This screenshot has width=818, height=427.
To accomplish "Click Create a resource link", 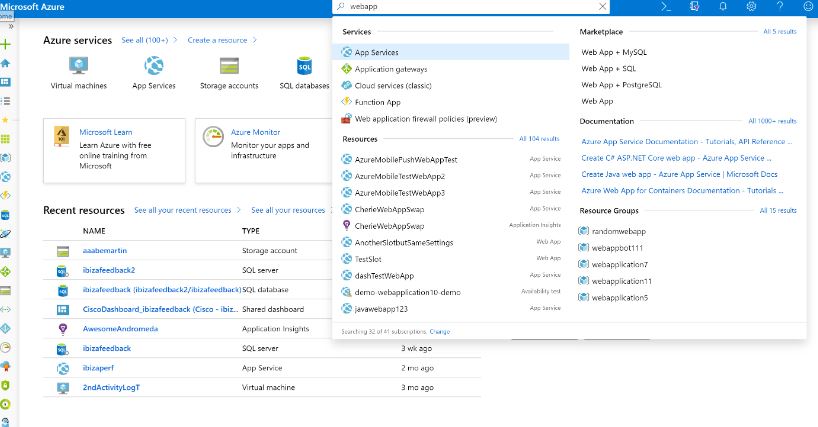I will [217, 40].
